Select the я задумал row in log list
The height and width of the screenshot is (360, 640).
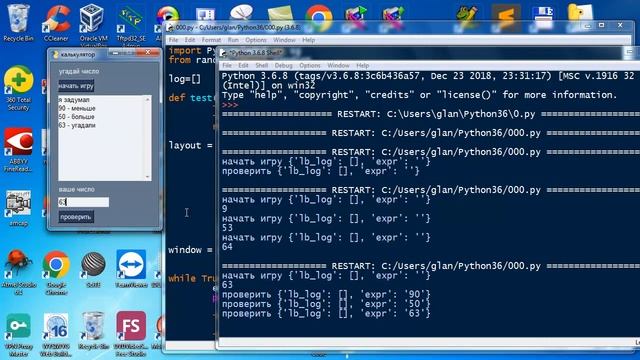tap(101, 100)
